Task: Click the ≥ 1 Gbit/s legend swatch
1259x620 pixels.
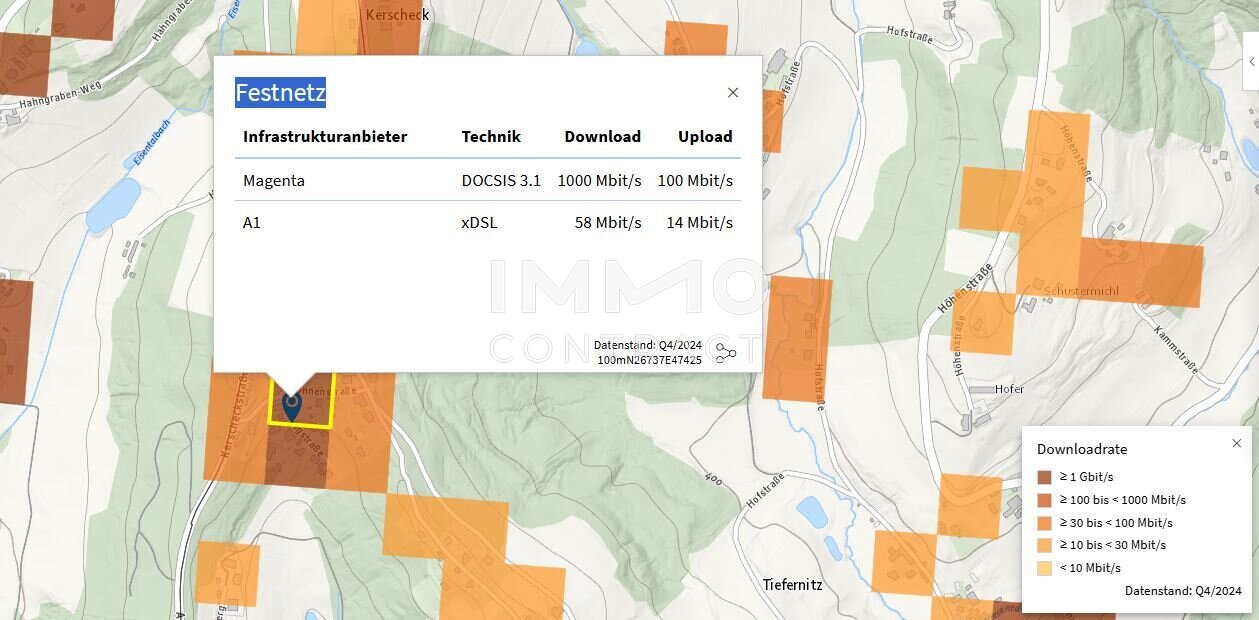Action: click(1045, 477)
